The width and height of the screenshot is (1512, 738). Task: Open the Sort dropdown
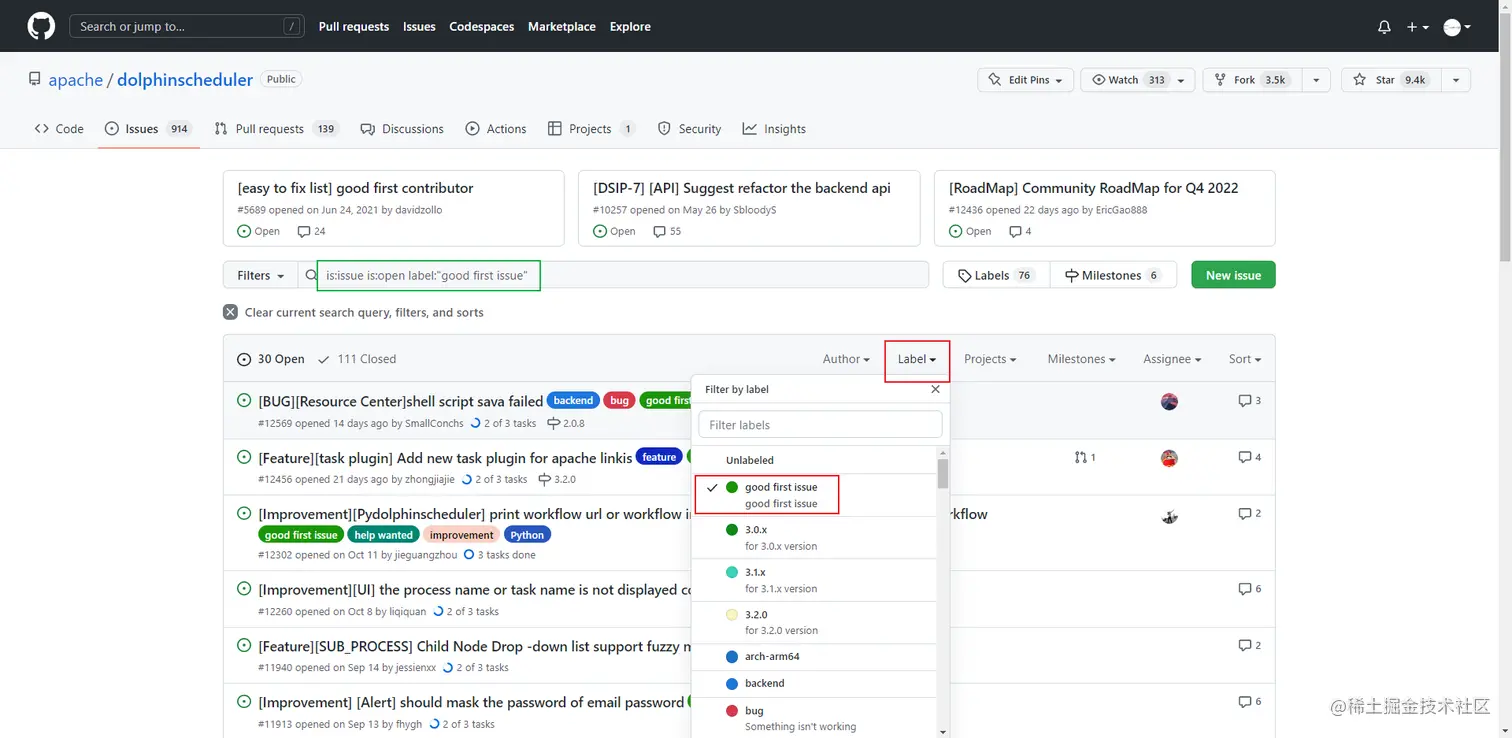1245,359
